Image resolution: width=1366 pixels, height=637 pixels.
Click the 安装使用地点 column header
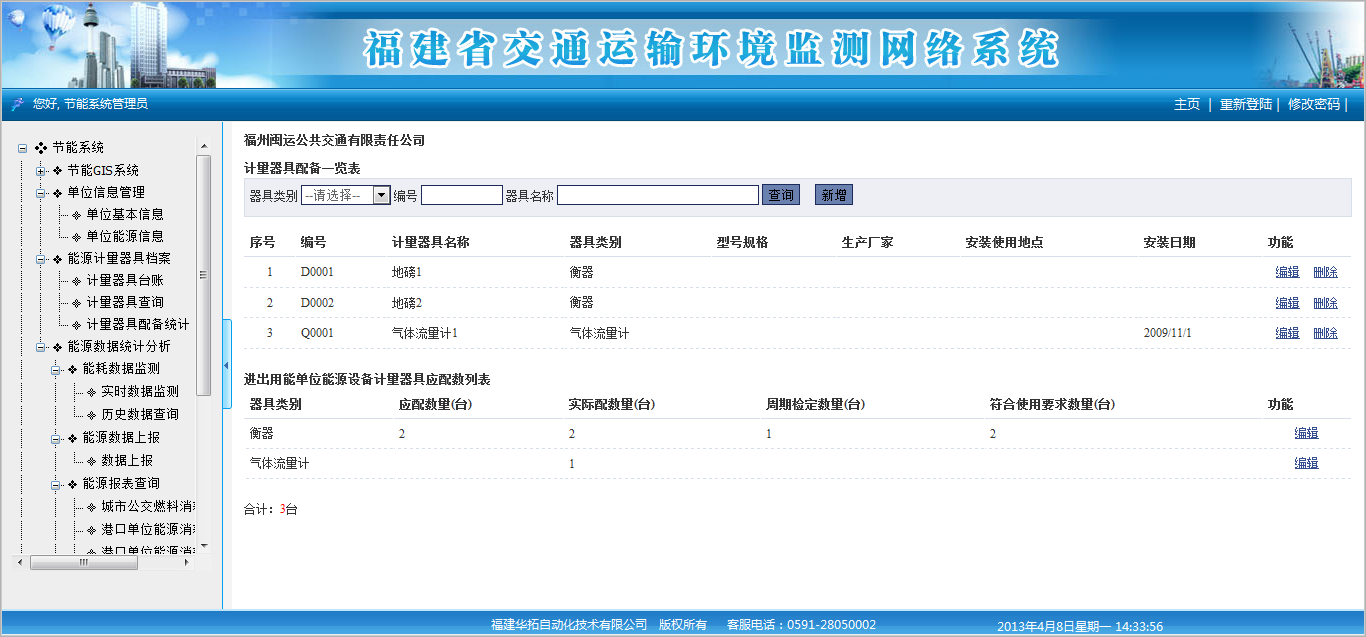tap(1004, 242)
